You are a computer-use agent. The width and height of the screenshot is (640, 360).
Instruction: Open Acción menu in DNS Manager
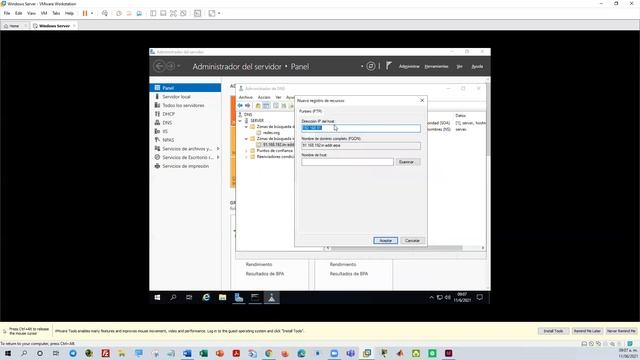pos(264,97)
